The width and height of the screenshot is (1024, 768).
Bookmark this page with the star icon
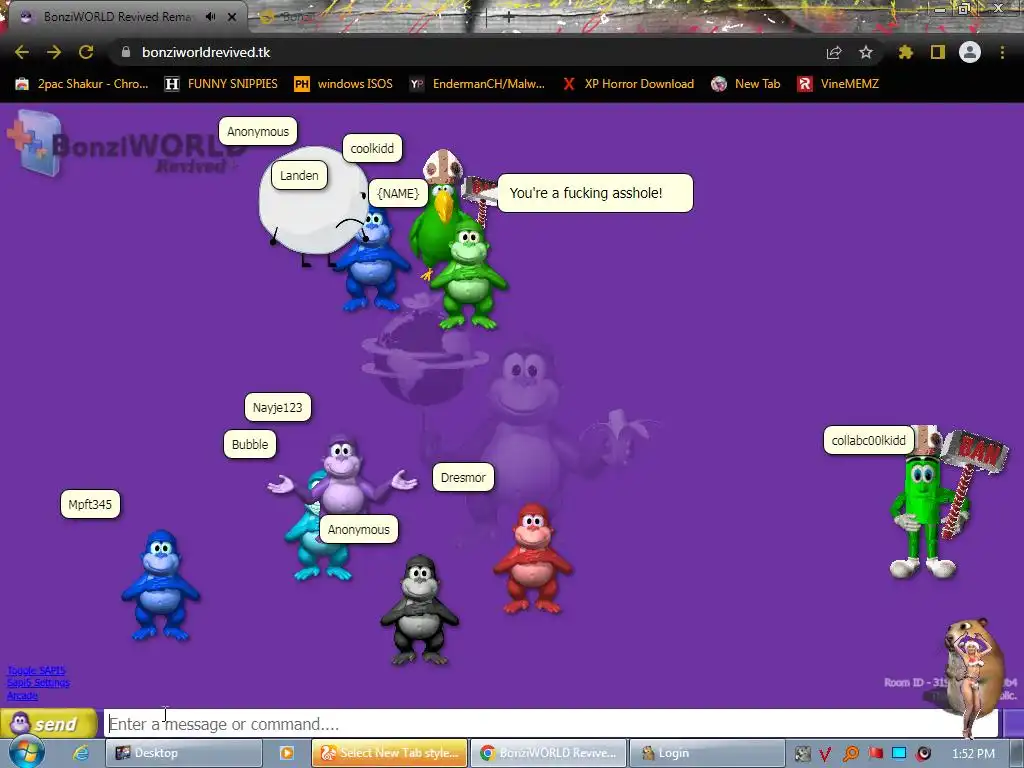pos(866,52)
